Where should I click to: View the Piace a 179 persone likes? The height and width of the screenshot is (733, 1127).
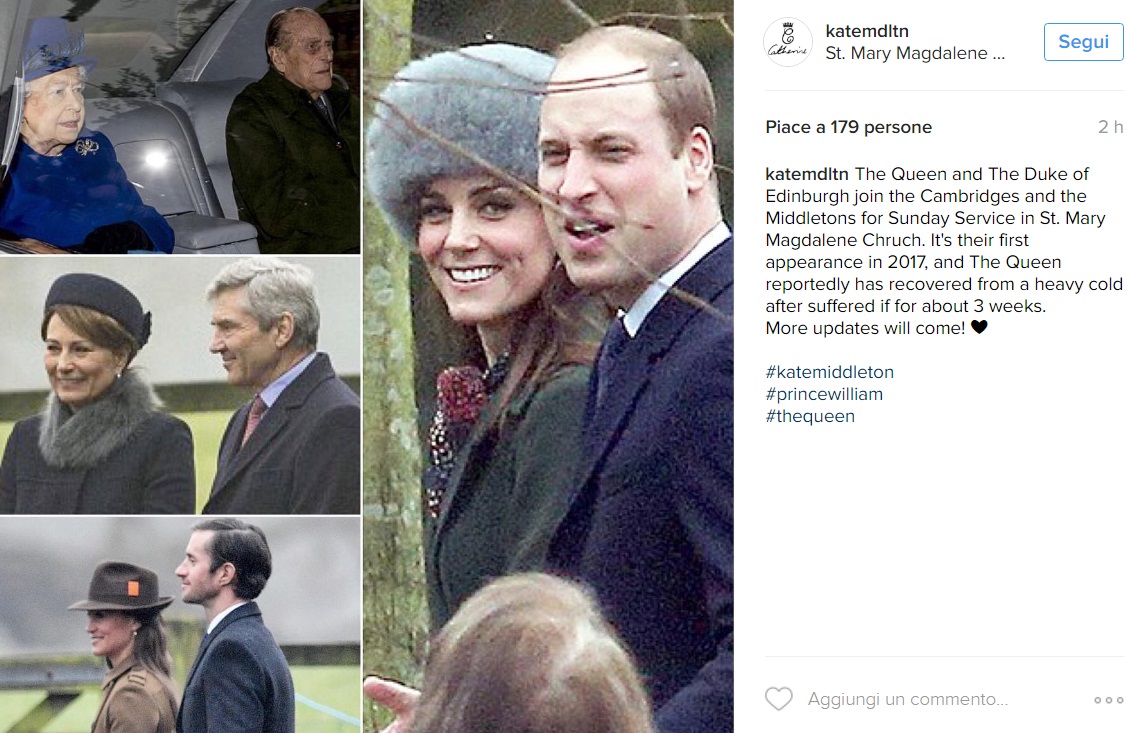tap(848, 127)
